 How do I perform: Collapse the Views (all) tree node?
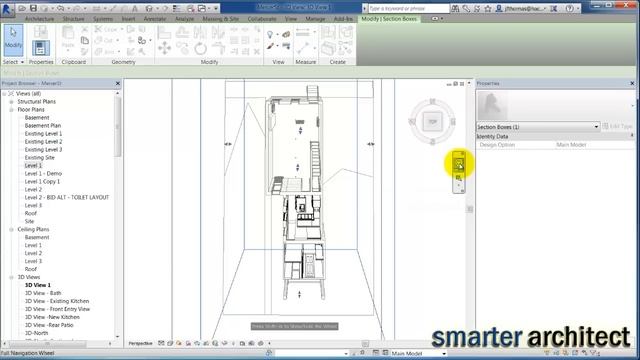(4, 93)
